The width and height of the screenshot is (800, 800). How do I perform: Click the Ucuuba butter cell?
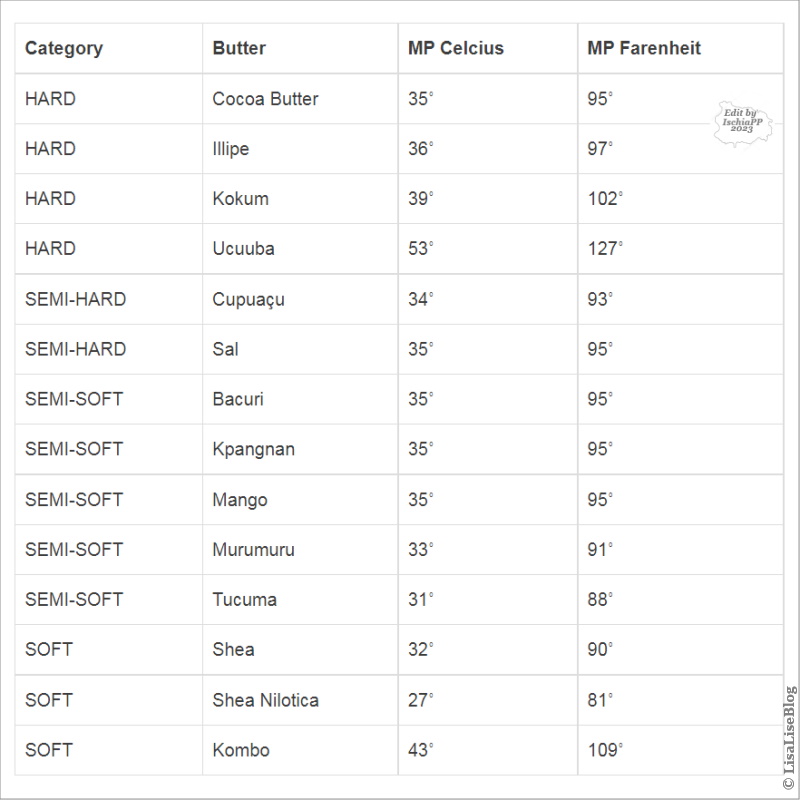click(243, 248)
